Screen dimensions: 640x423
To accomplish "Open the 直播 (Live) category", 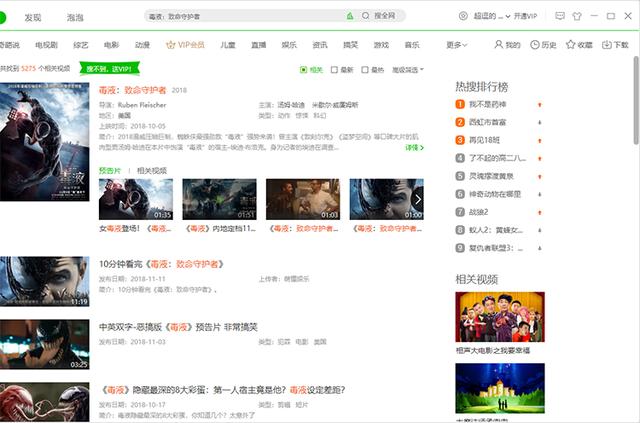I will pyautogui.click(x=258, y=45).
